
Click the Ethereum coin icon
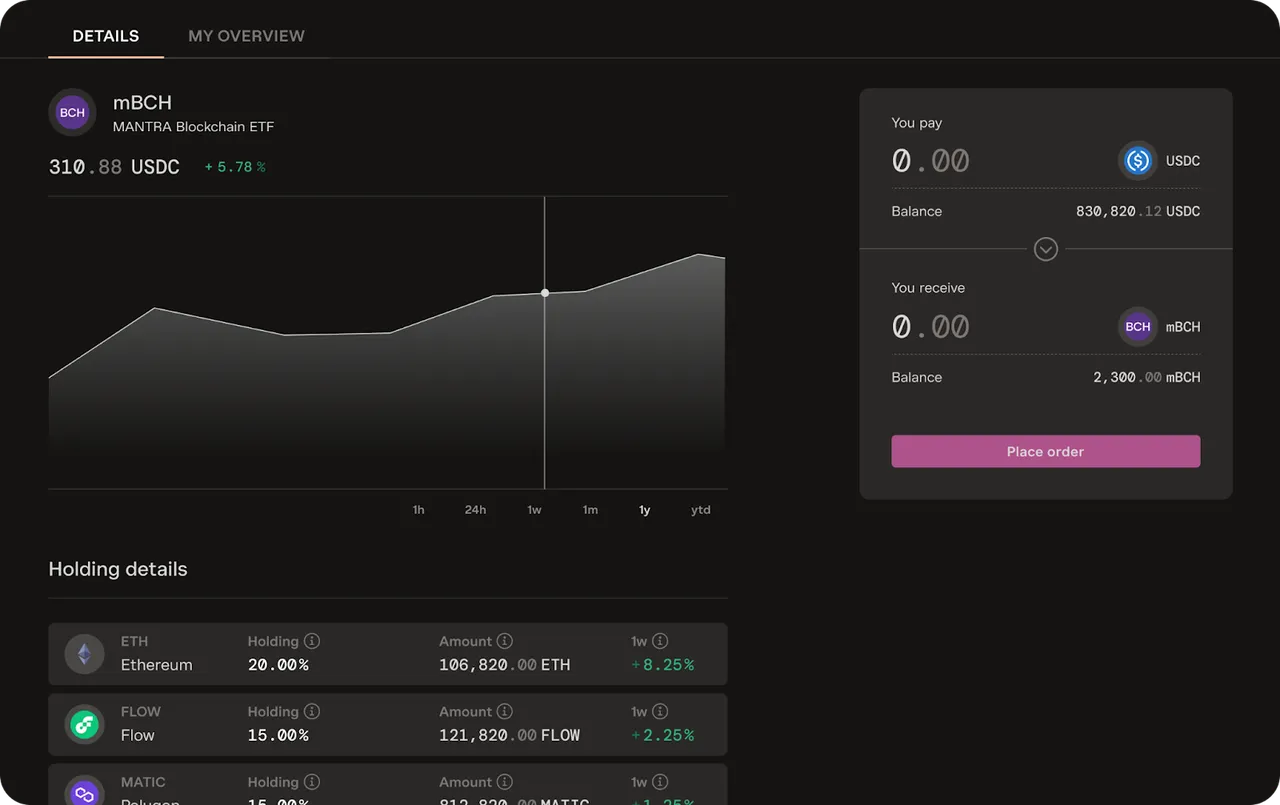[85, 654]
